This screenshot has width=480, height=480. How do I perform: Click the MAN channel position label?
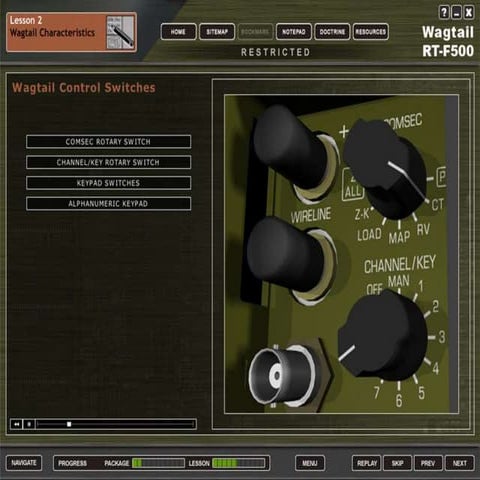[399, 281]
